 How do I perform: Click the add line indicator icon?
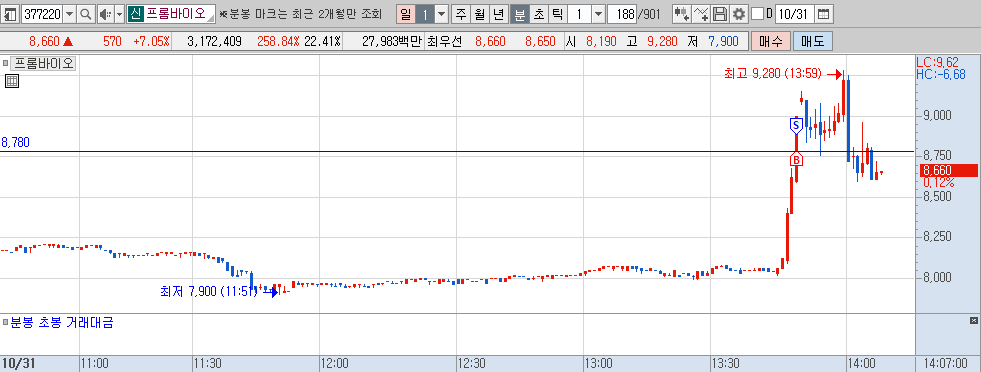click(x=702, y=14)
